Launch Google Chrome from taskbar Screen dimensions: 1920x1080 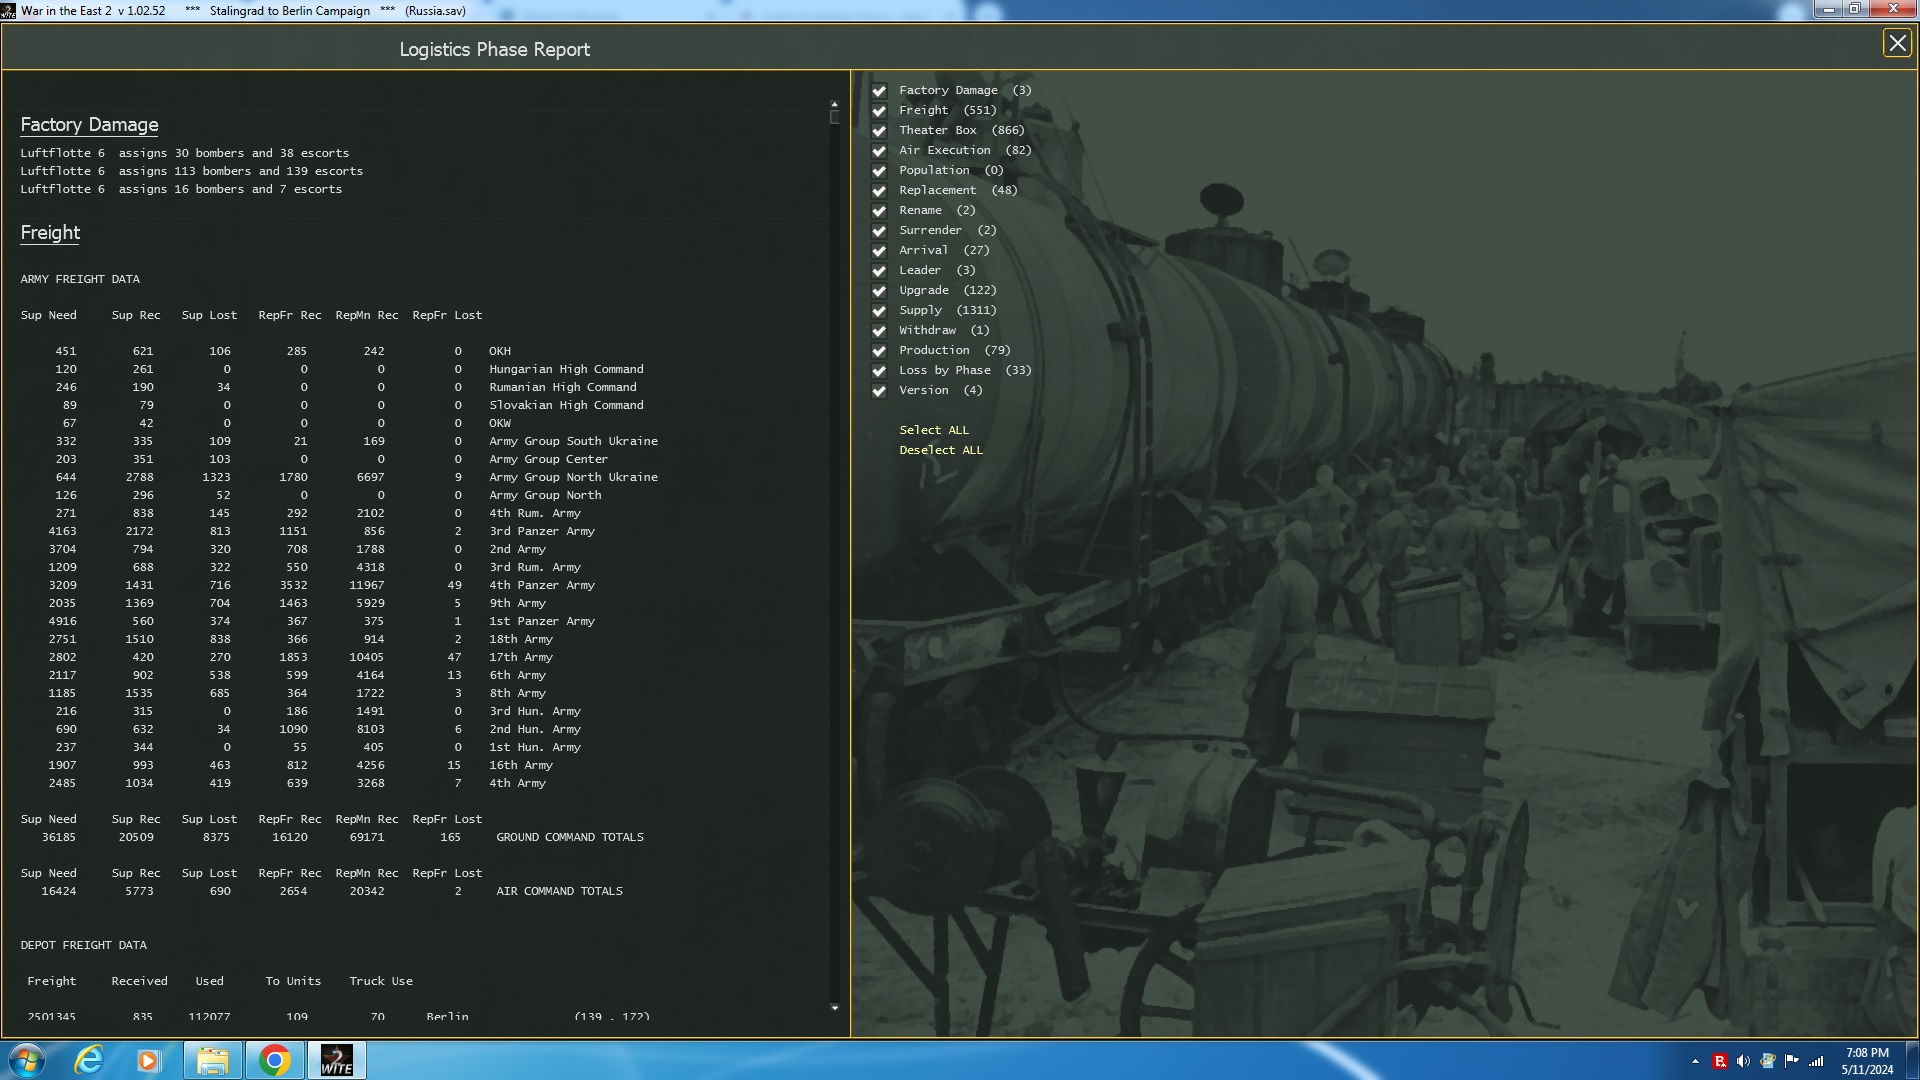pyautogui.click(x=274, y=1060)
